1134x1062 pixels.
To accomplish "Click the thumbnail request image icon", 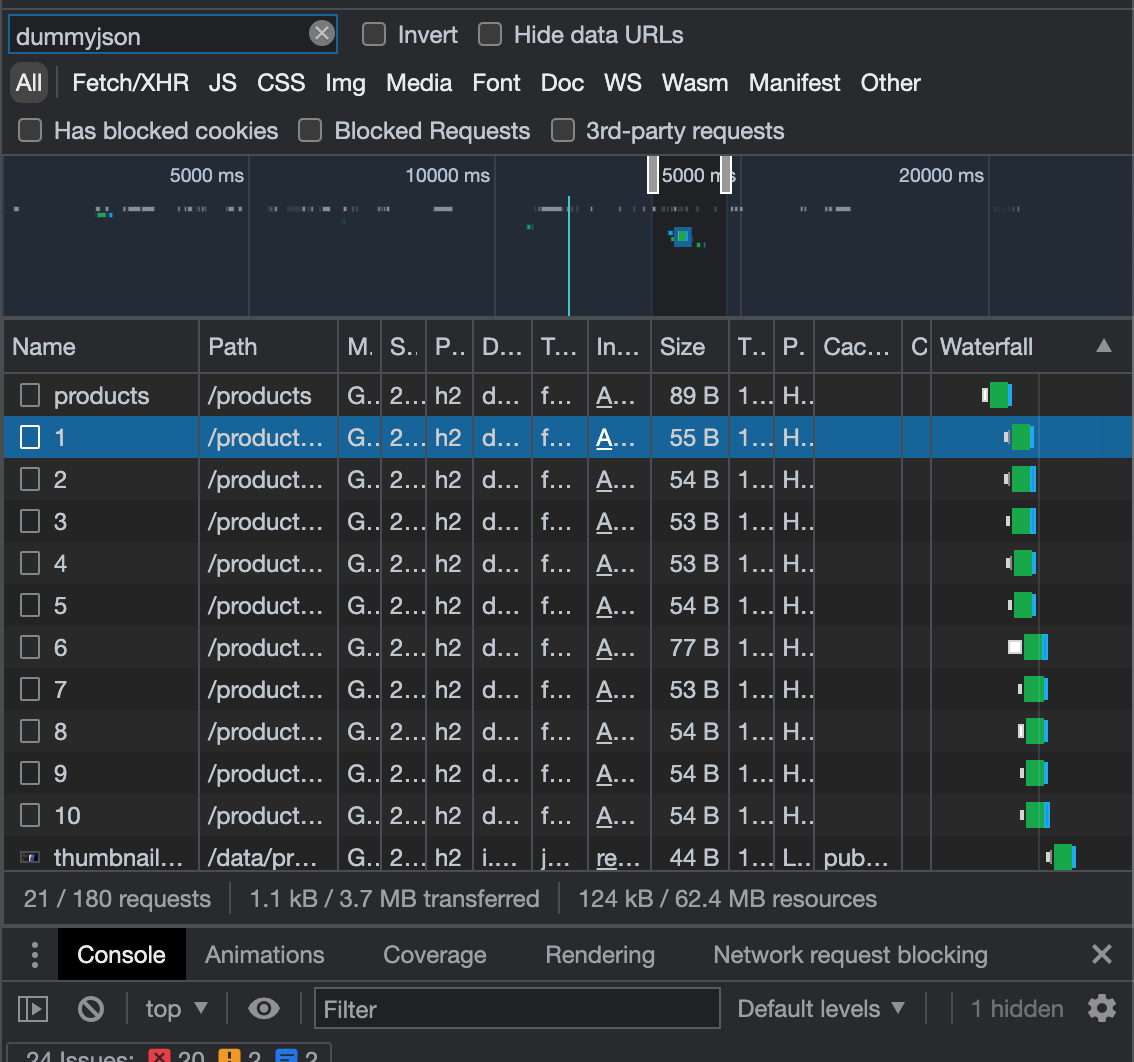I will coord(30,858).
